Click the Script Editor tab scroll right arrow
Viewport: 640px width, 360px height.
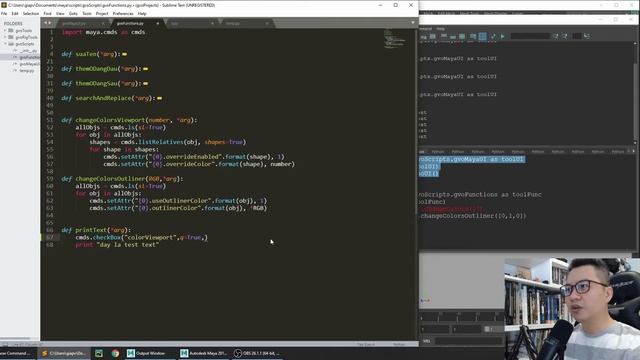click(633, 151)
